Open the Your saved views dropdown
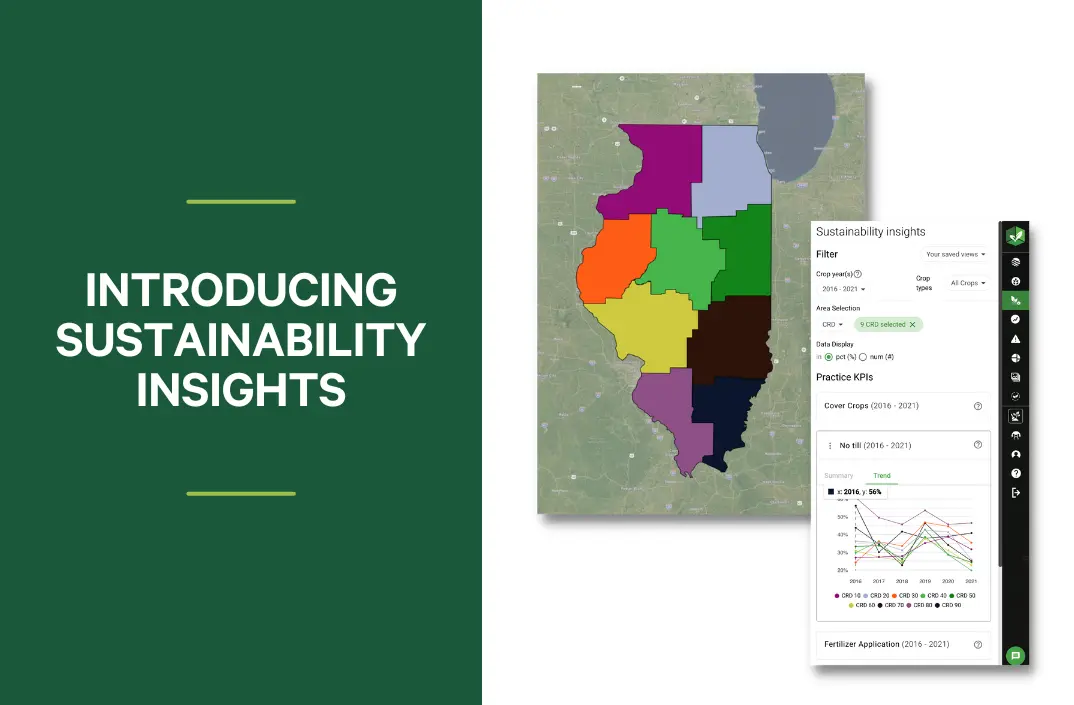The width and height of the screenshot is (1074, 705). click(x=955, y=254)
